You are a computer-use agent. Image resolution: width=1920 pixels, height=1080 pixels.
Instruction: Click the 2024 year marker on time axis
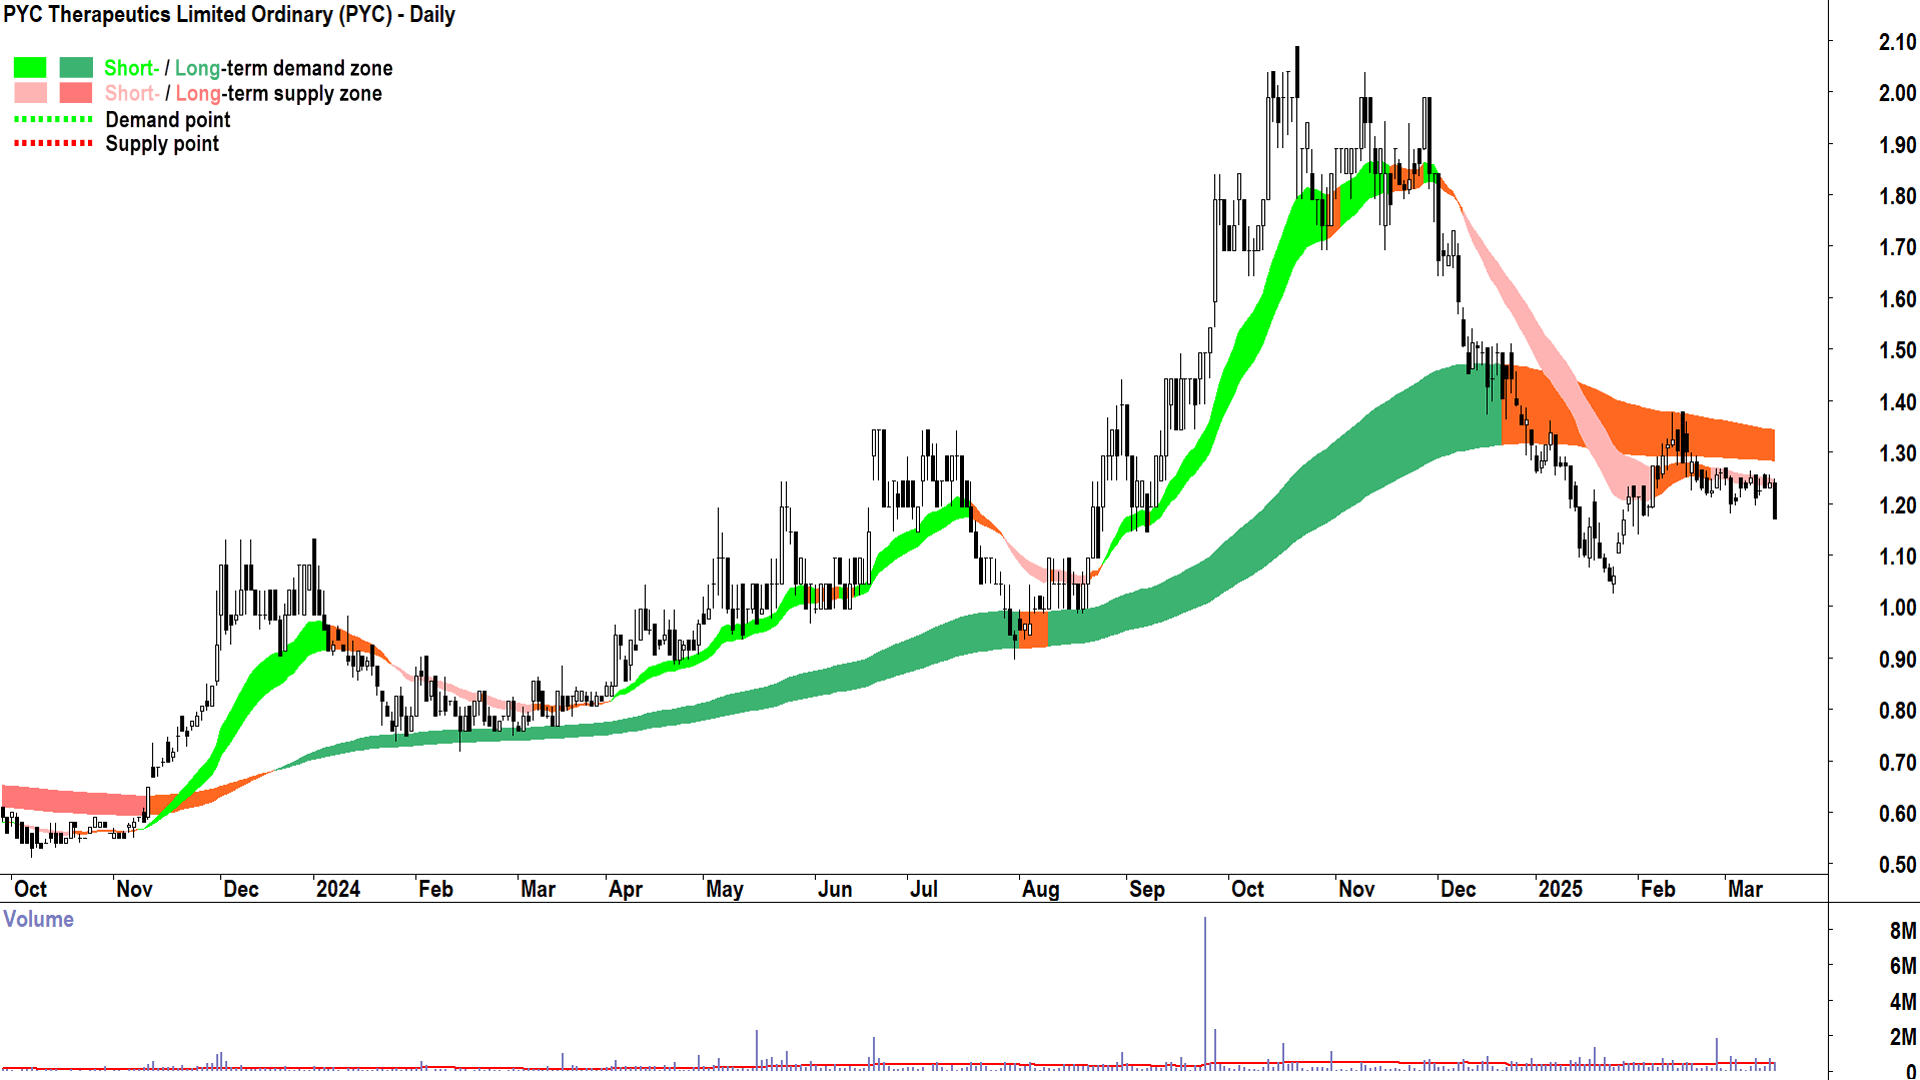(338, 889)
